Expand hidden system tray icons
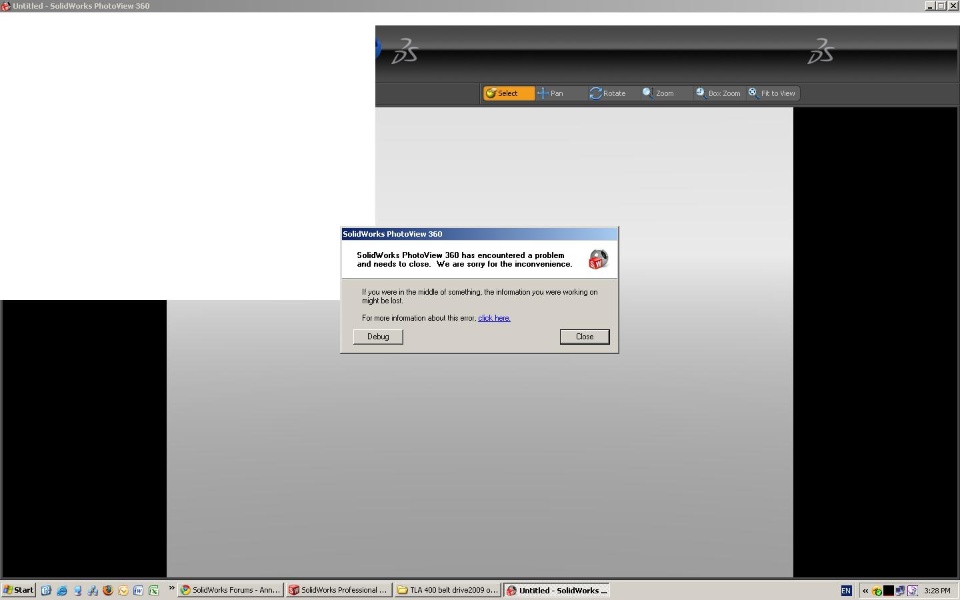 click(x=865, y=591)
